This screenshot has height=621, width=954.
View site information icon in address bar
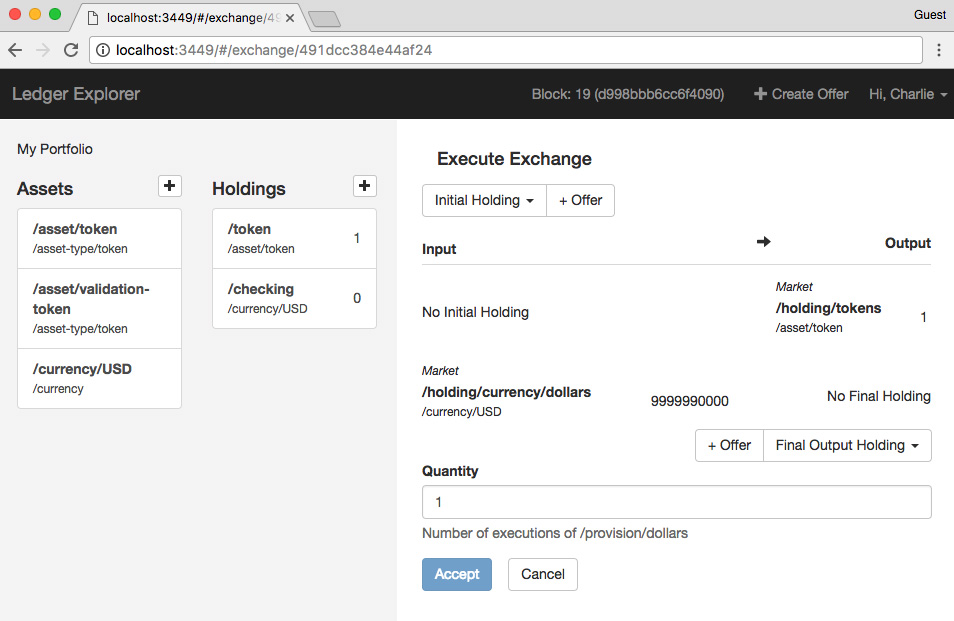pyautogui.click(x=103, y=50)
